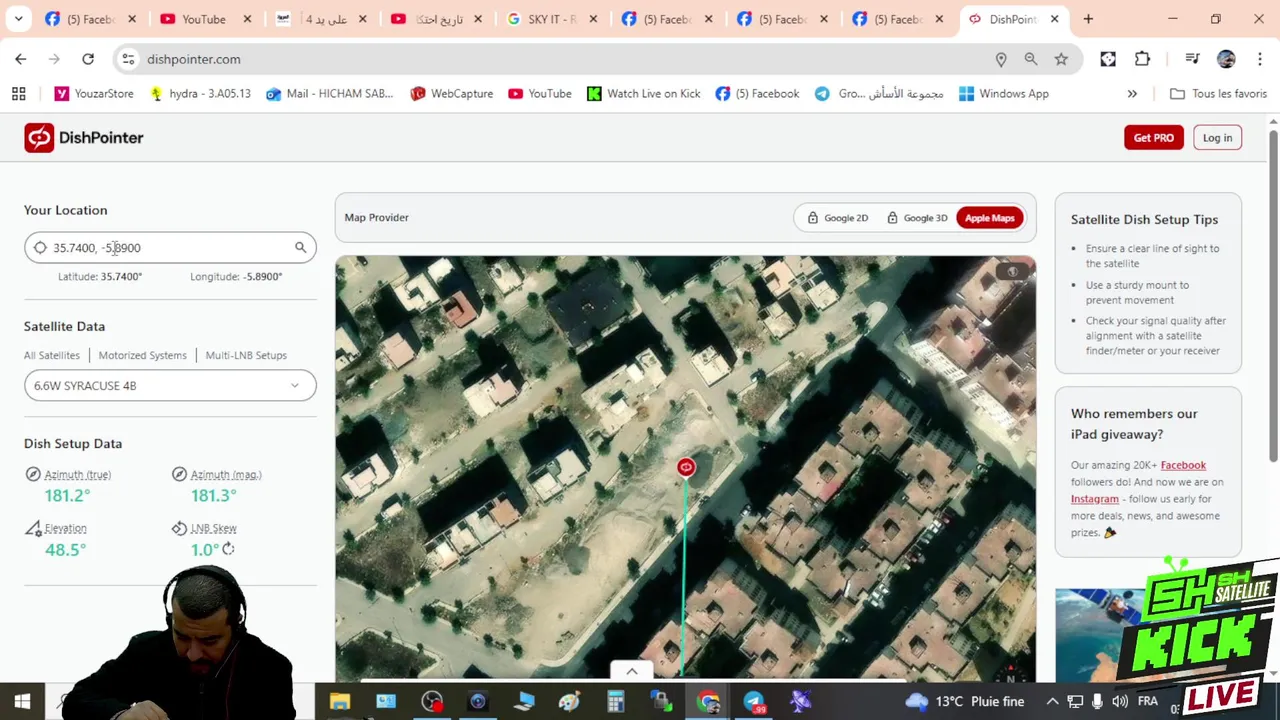
Task: Click the Windows Start button
Action: pyautogui.click(x=22, y=702)
